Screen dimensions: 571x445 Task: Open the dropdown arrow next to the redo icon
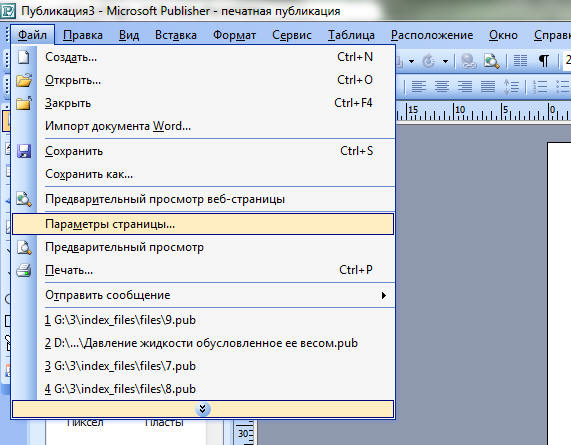point(445,61)
